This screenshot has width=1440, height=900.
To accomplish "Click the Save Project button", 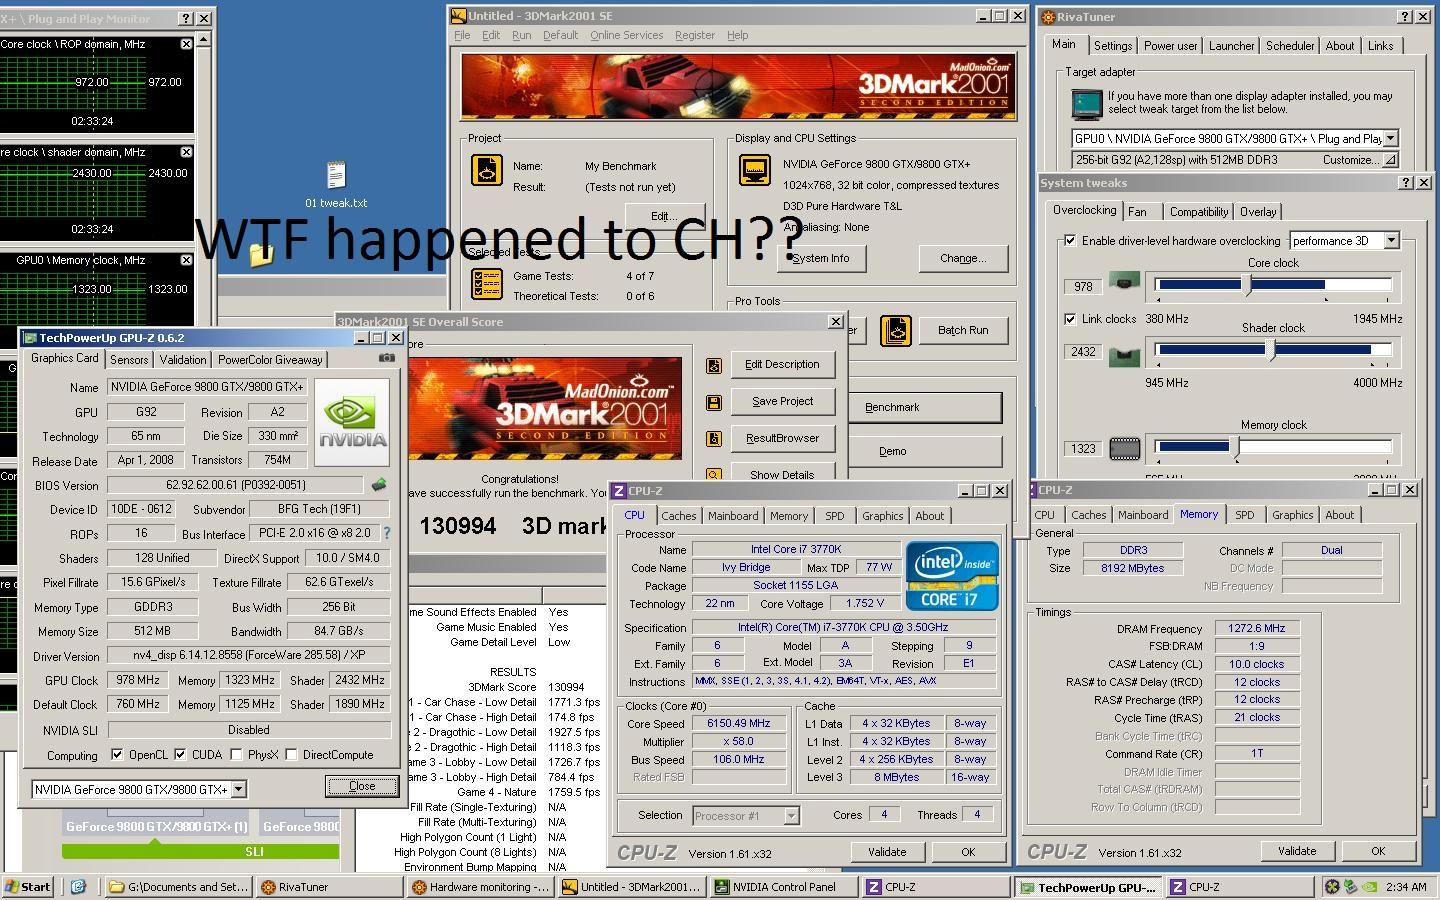I will pos(782,402).
